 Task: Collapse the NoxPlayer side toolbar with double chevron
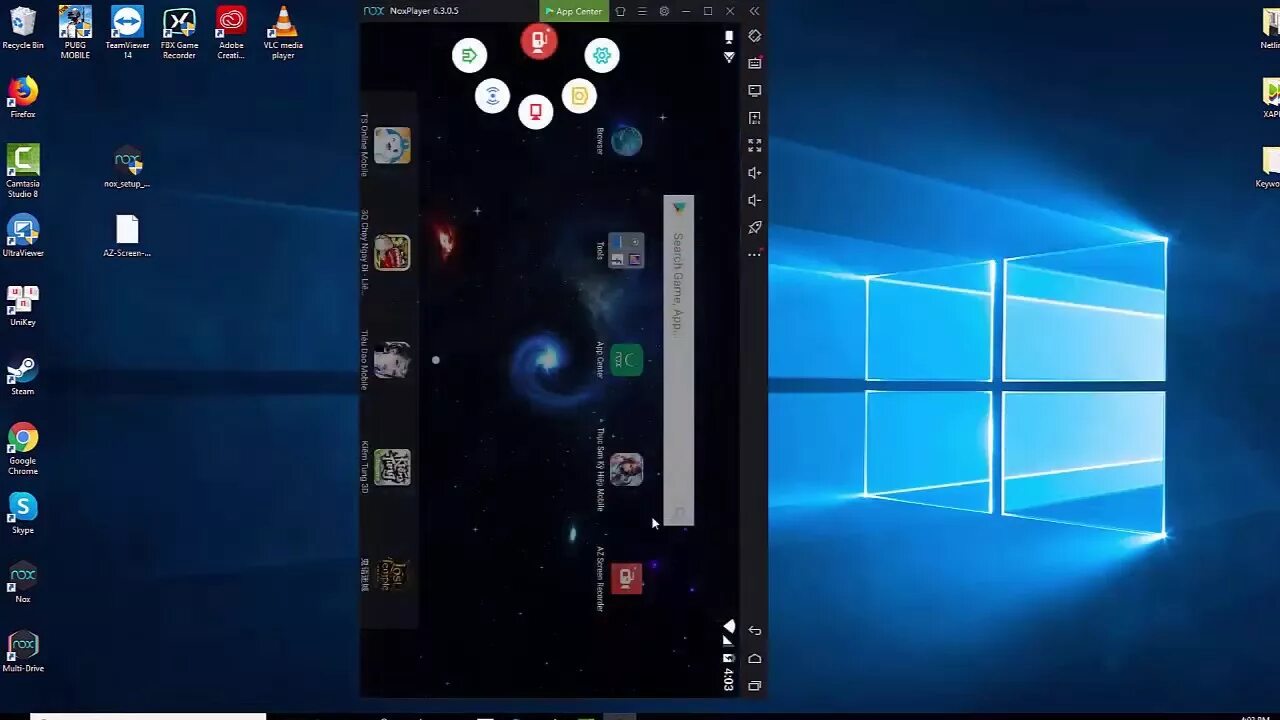754,11
